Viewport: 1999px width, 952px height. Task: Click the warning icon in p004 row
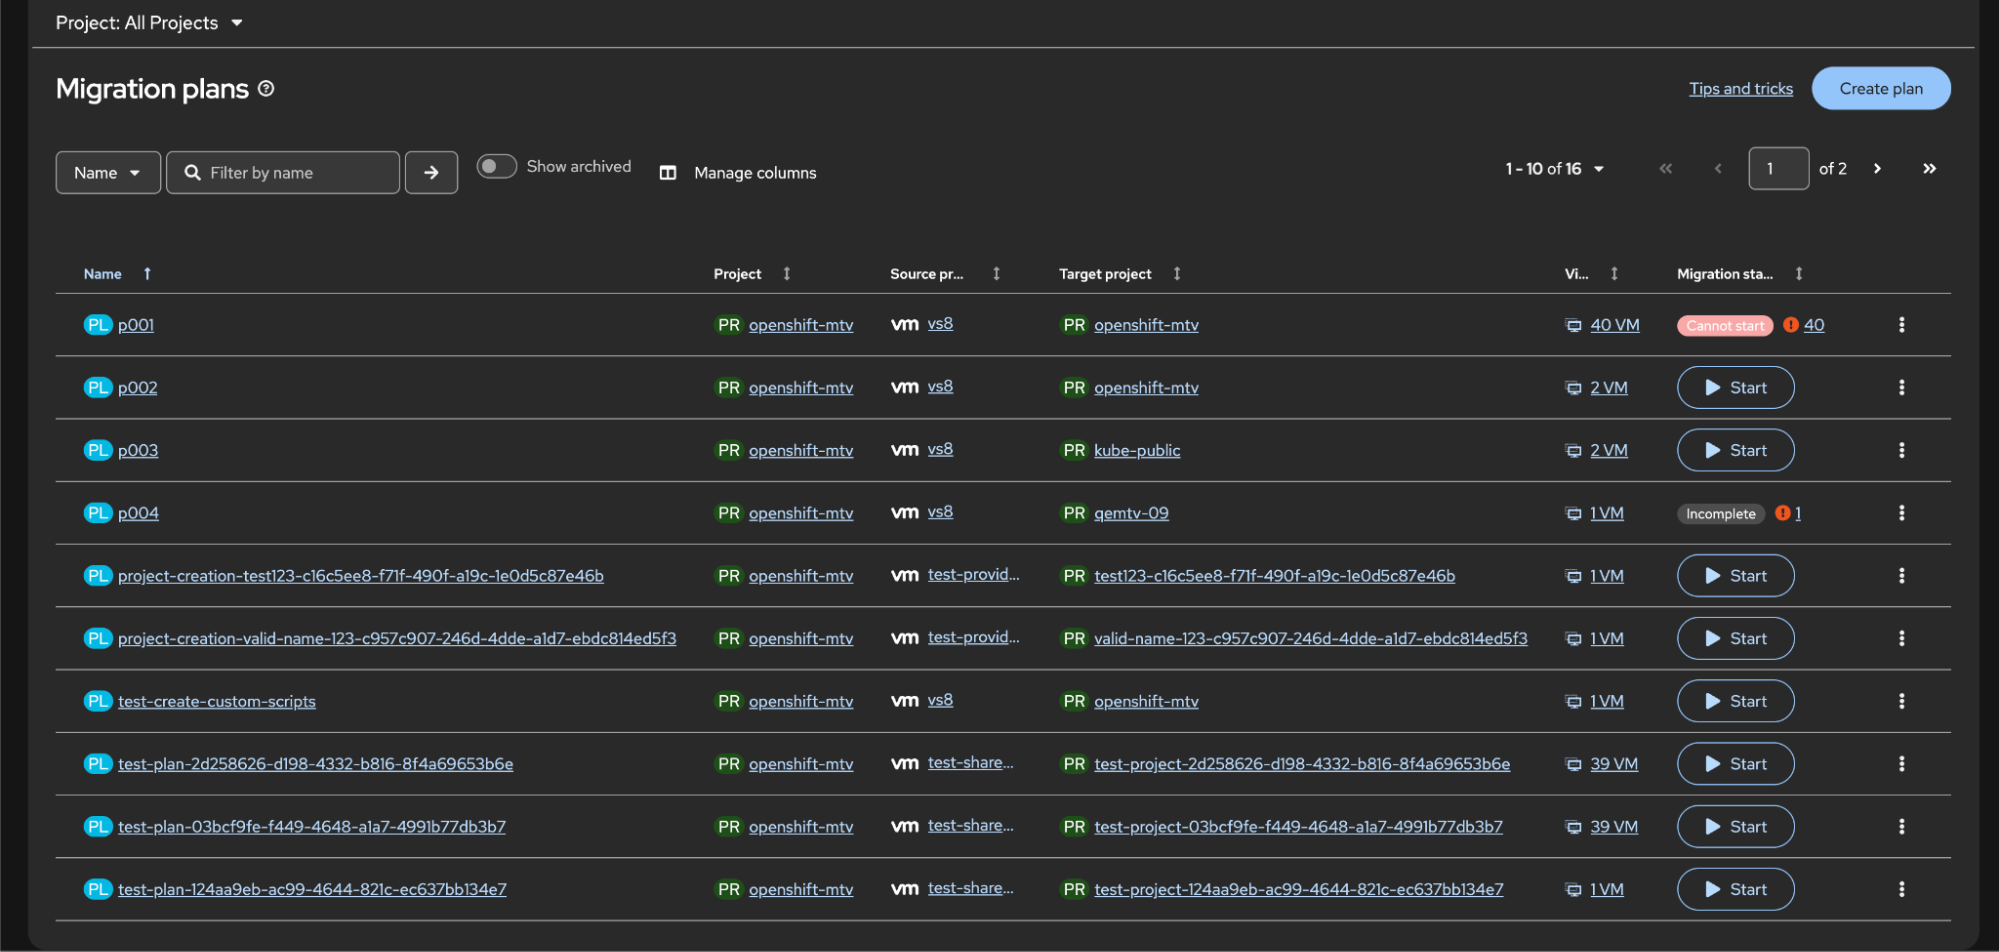1783,513
